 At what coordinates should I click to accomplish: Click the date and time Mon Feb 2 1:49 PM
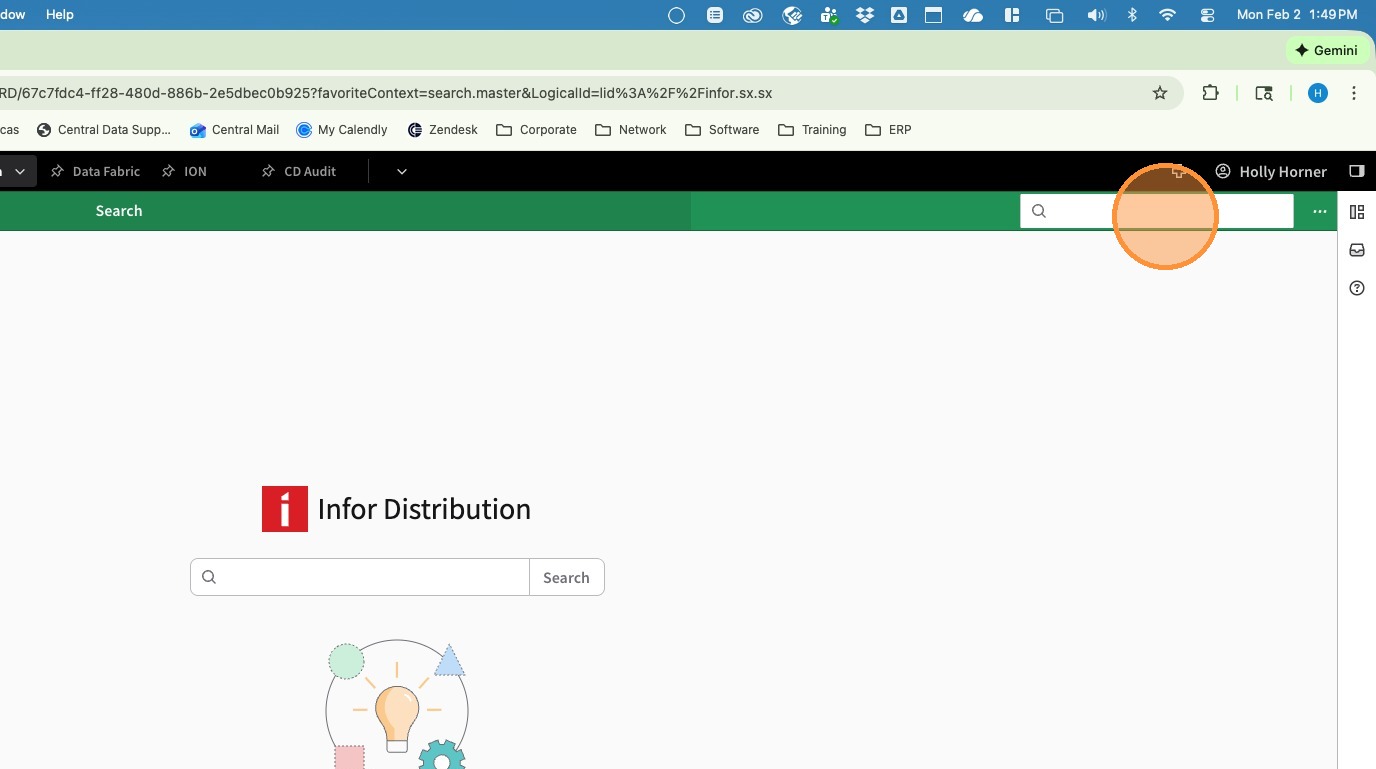tap(1297, 15)
